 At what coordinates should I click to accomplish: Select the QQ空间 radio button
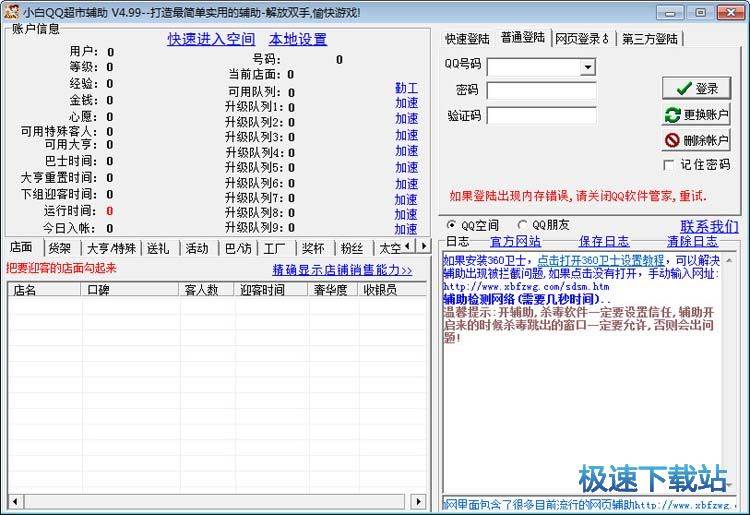(x=451, y=225)
